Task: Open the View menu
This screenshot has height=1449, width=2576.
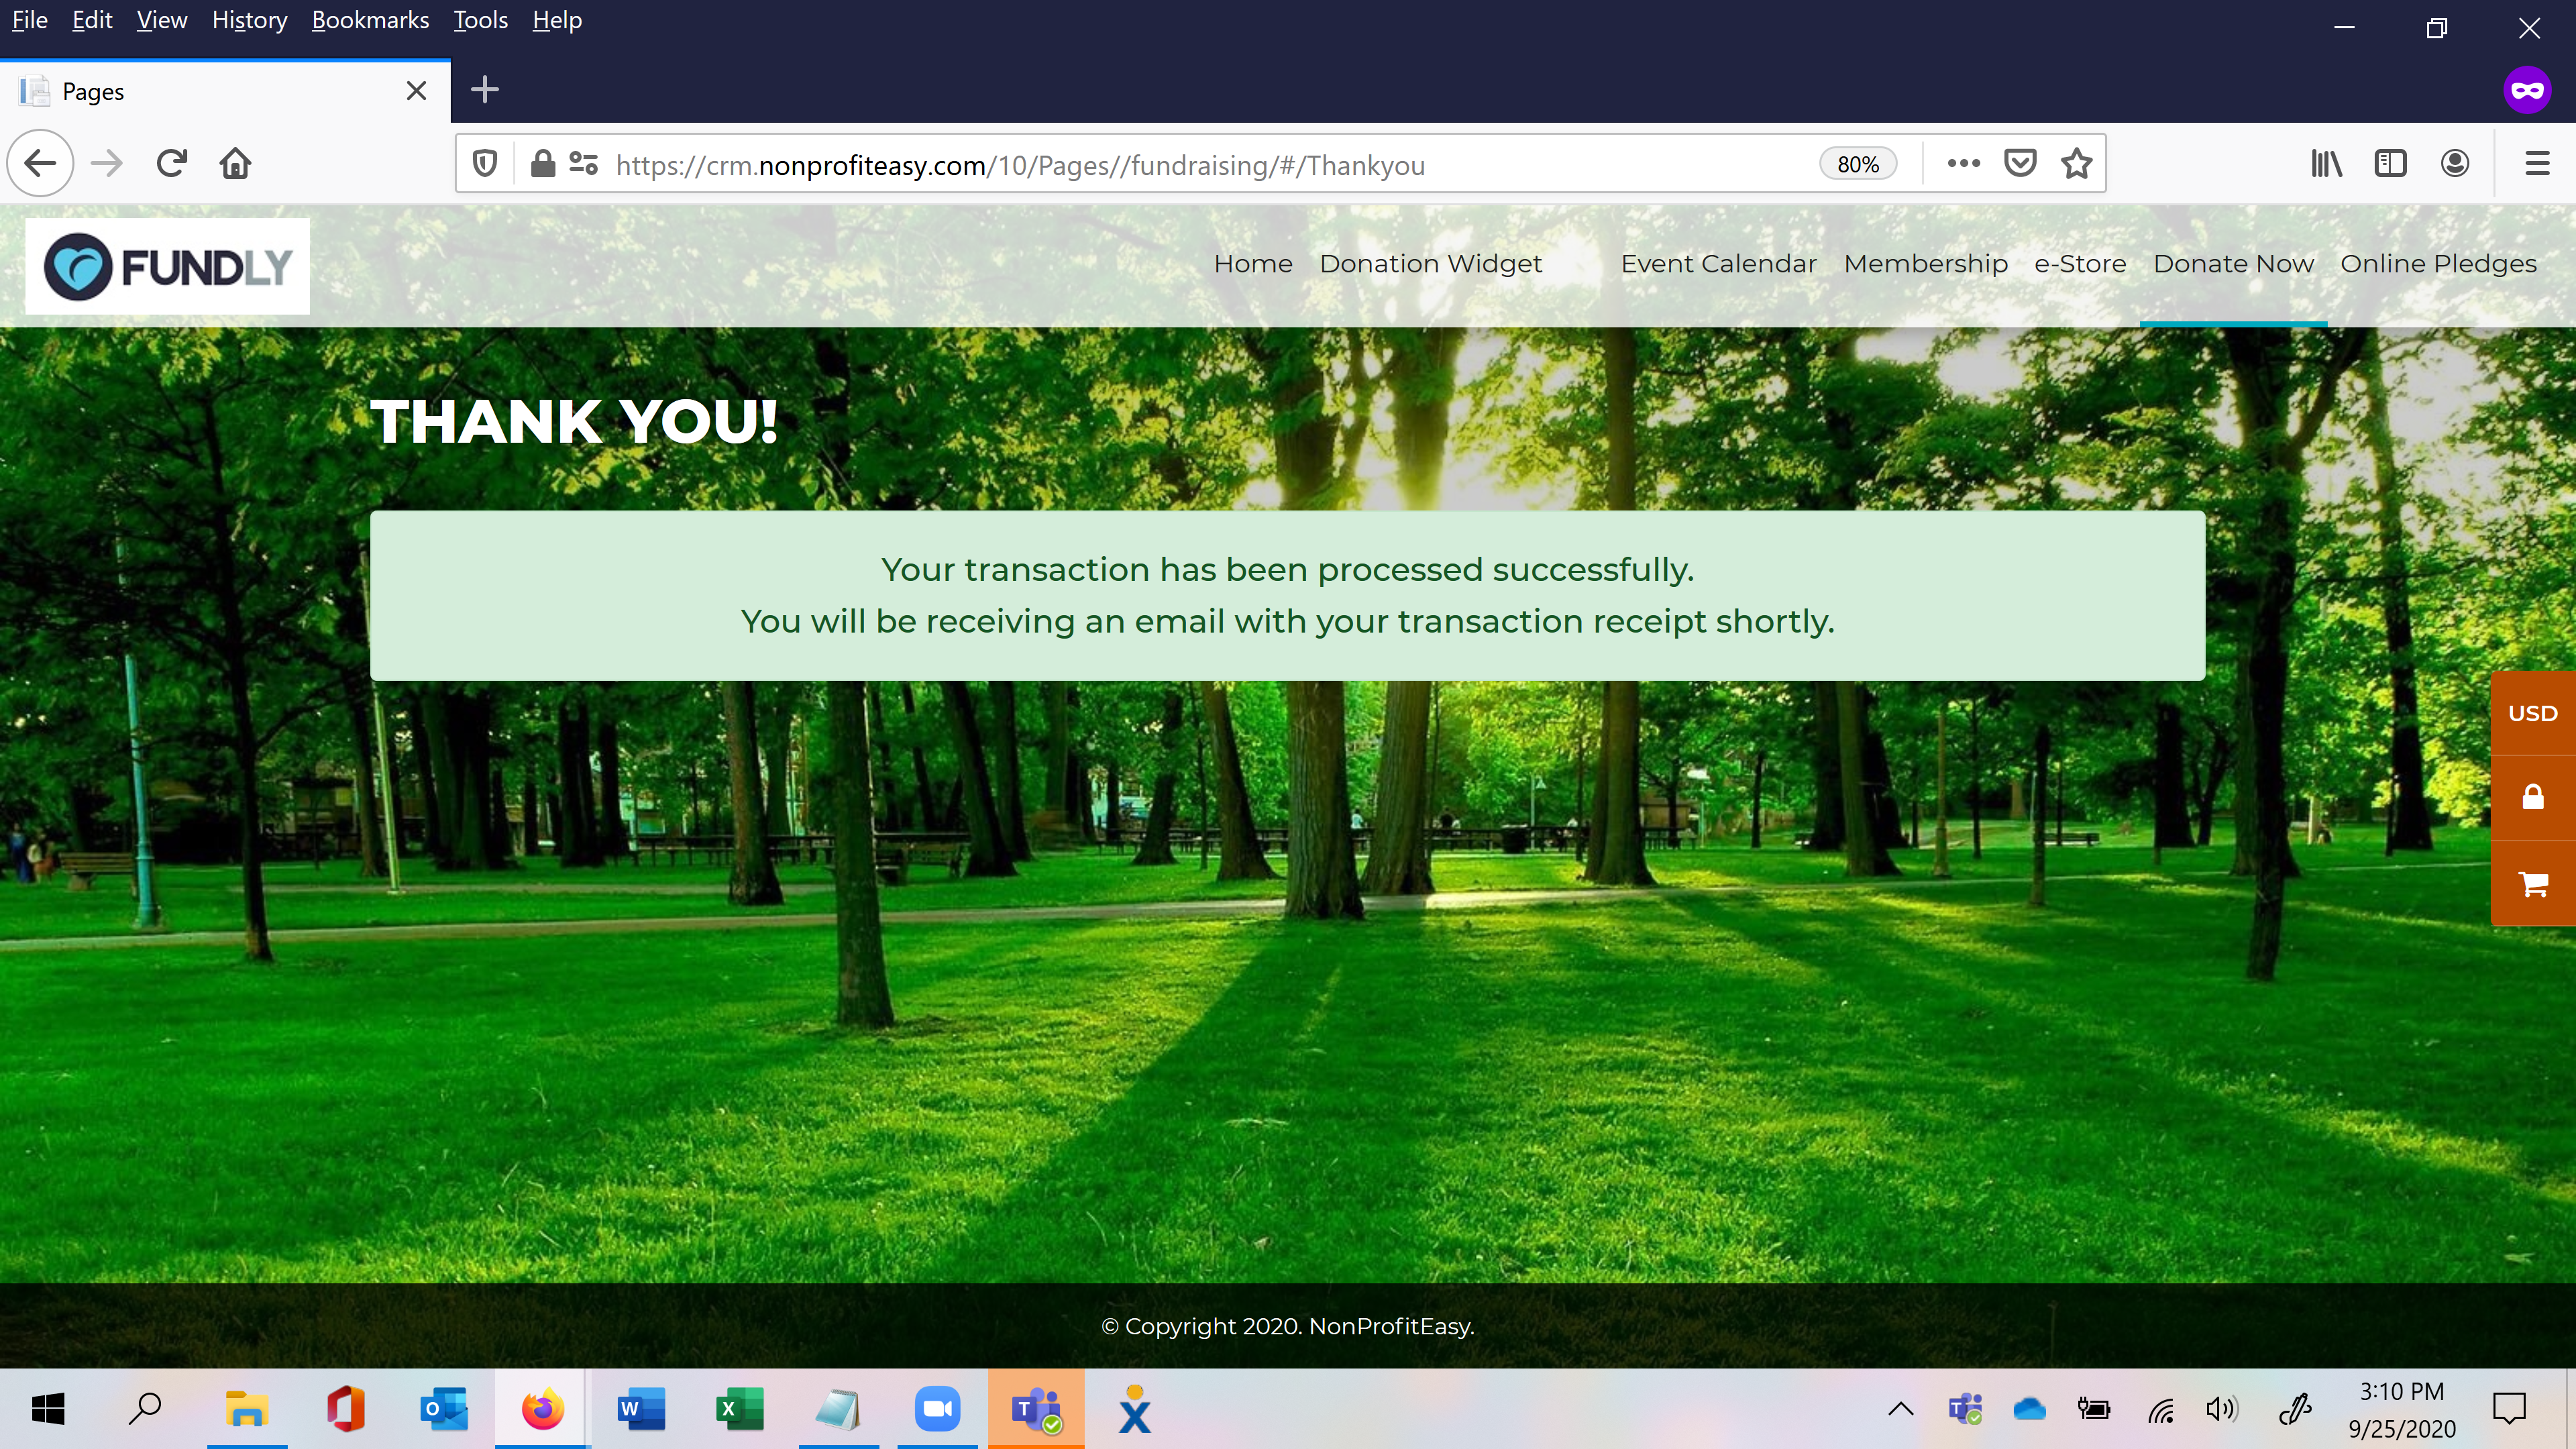Action: [162, 20]
